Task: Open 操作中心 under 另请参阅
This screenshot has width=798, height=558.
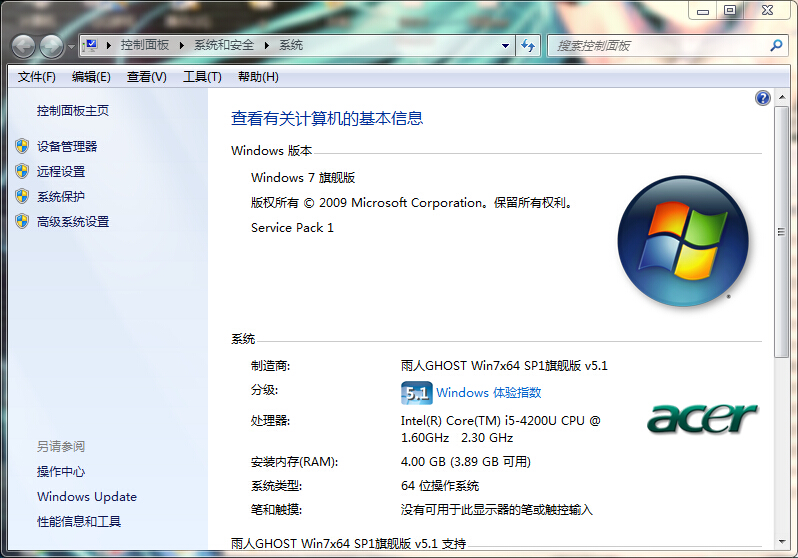Action: click(61, 471)
